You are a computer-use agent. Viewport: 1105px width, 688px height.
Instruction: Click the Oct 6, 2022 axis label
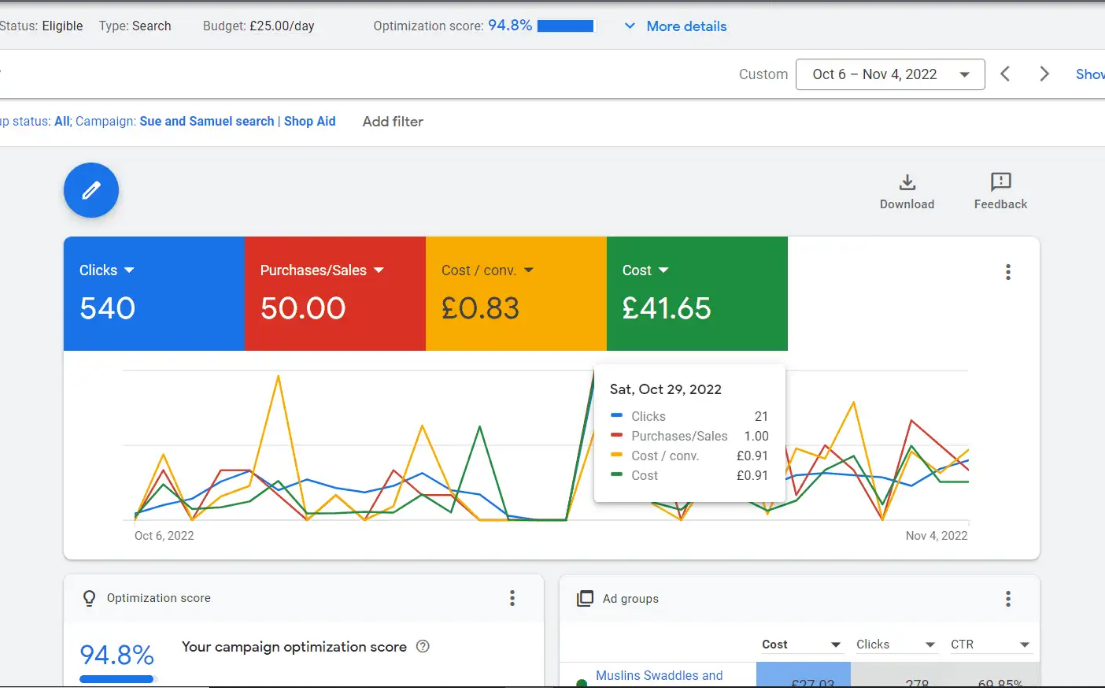164,536
